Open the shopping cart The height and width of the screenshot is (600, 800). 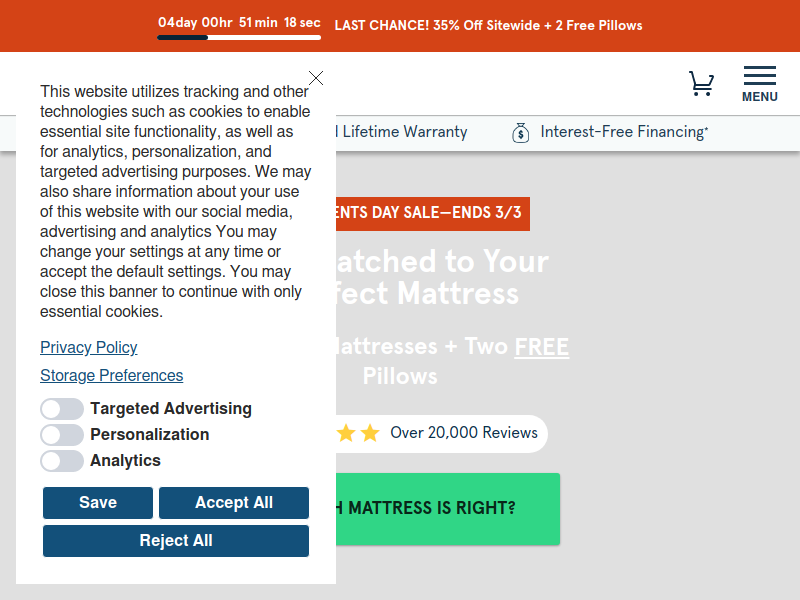click(701, 83)
